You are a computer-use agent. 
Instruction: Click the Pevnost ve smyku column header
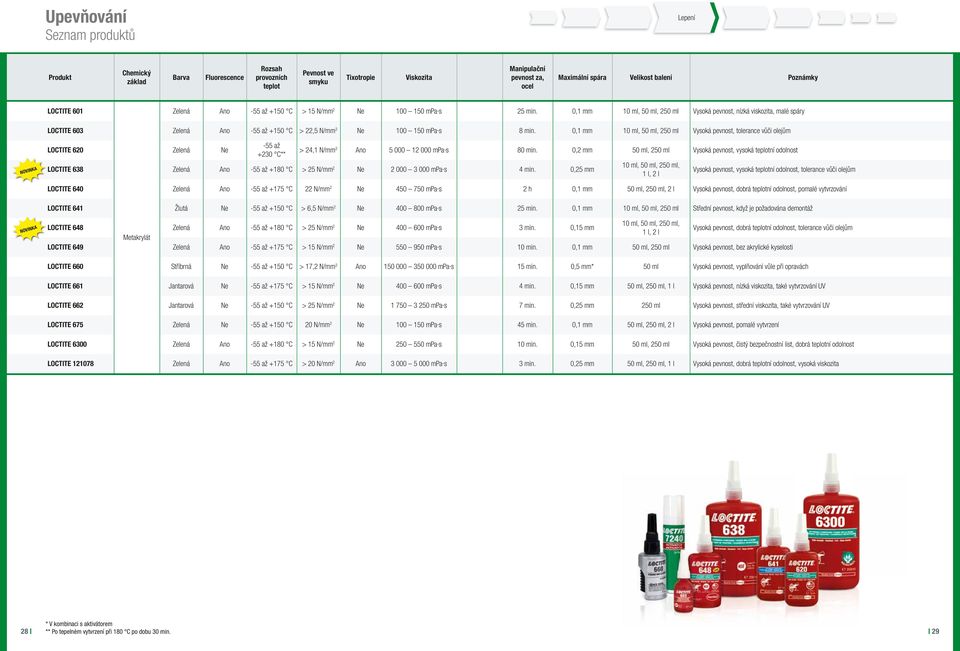318,77
